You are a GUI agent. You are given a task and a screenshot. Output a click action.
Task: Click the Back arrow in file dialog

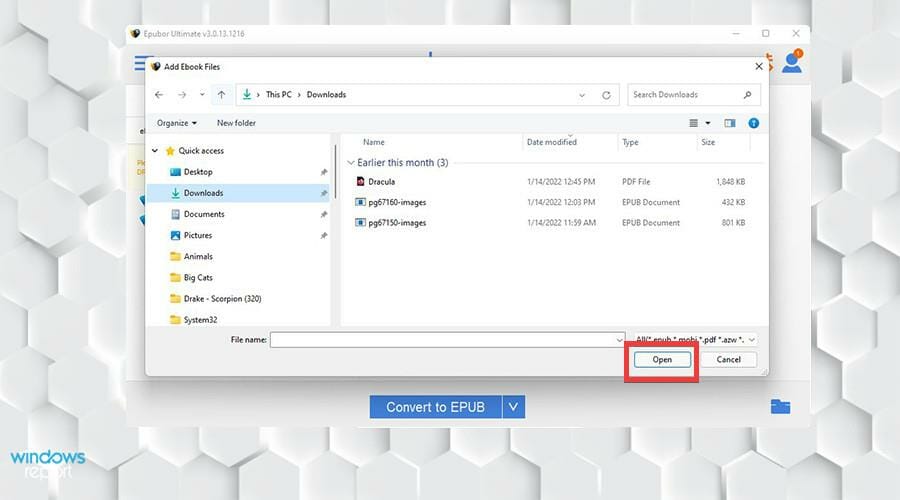(x=159, y=95)
